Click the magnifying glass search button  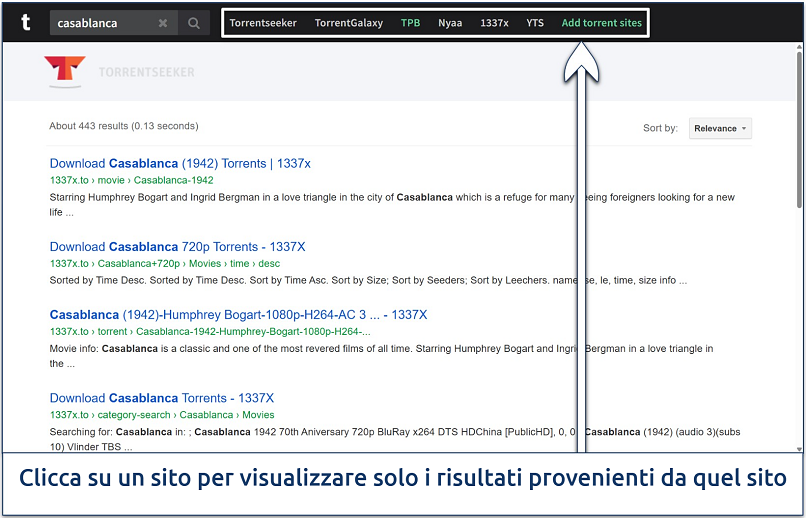click(x=194, y=23)
